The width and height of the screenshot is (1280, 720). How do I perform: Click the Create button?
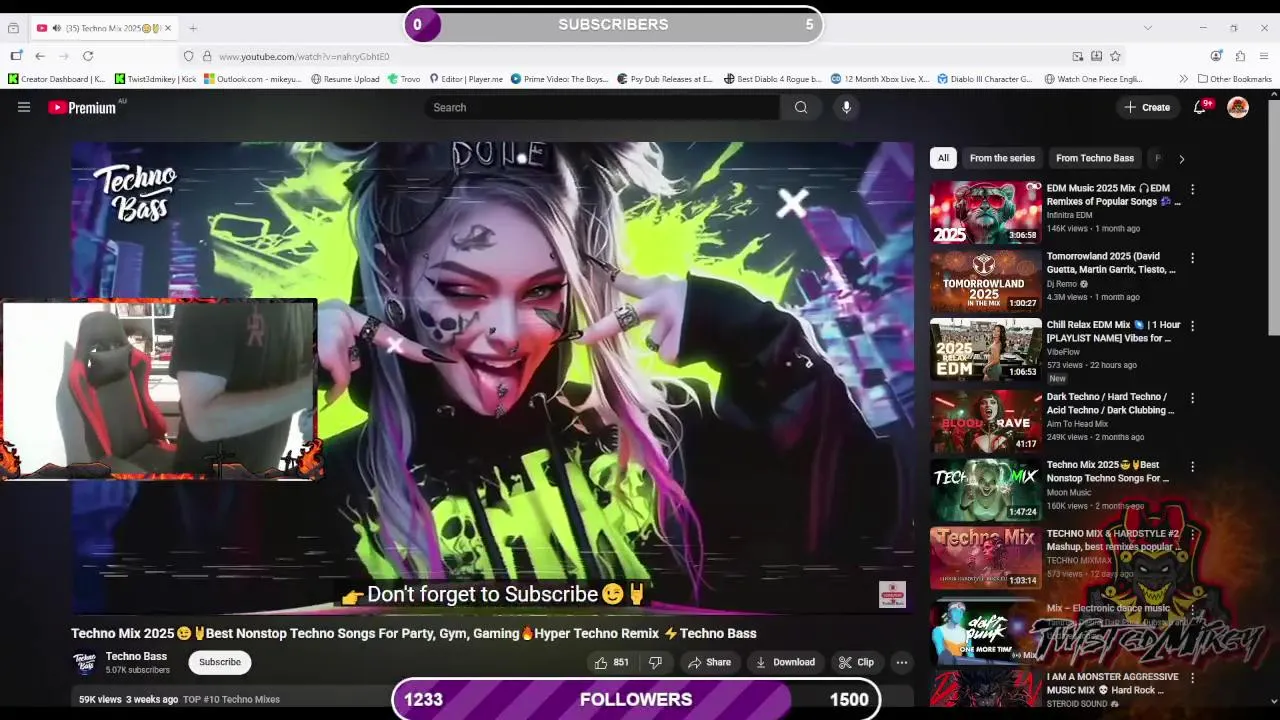click(x=1147, y=107)
